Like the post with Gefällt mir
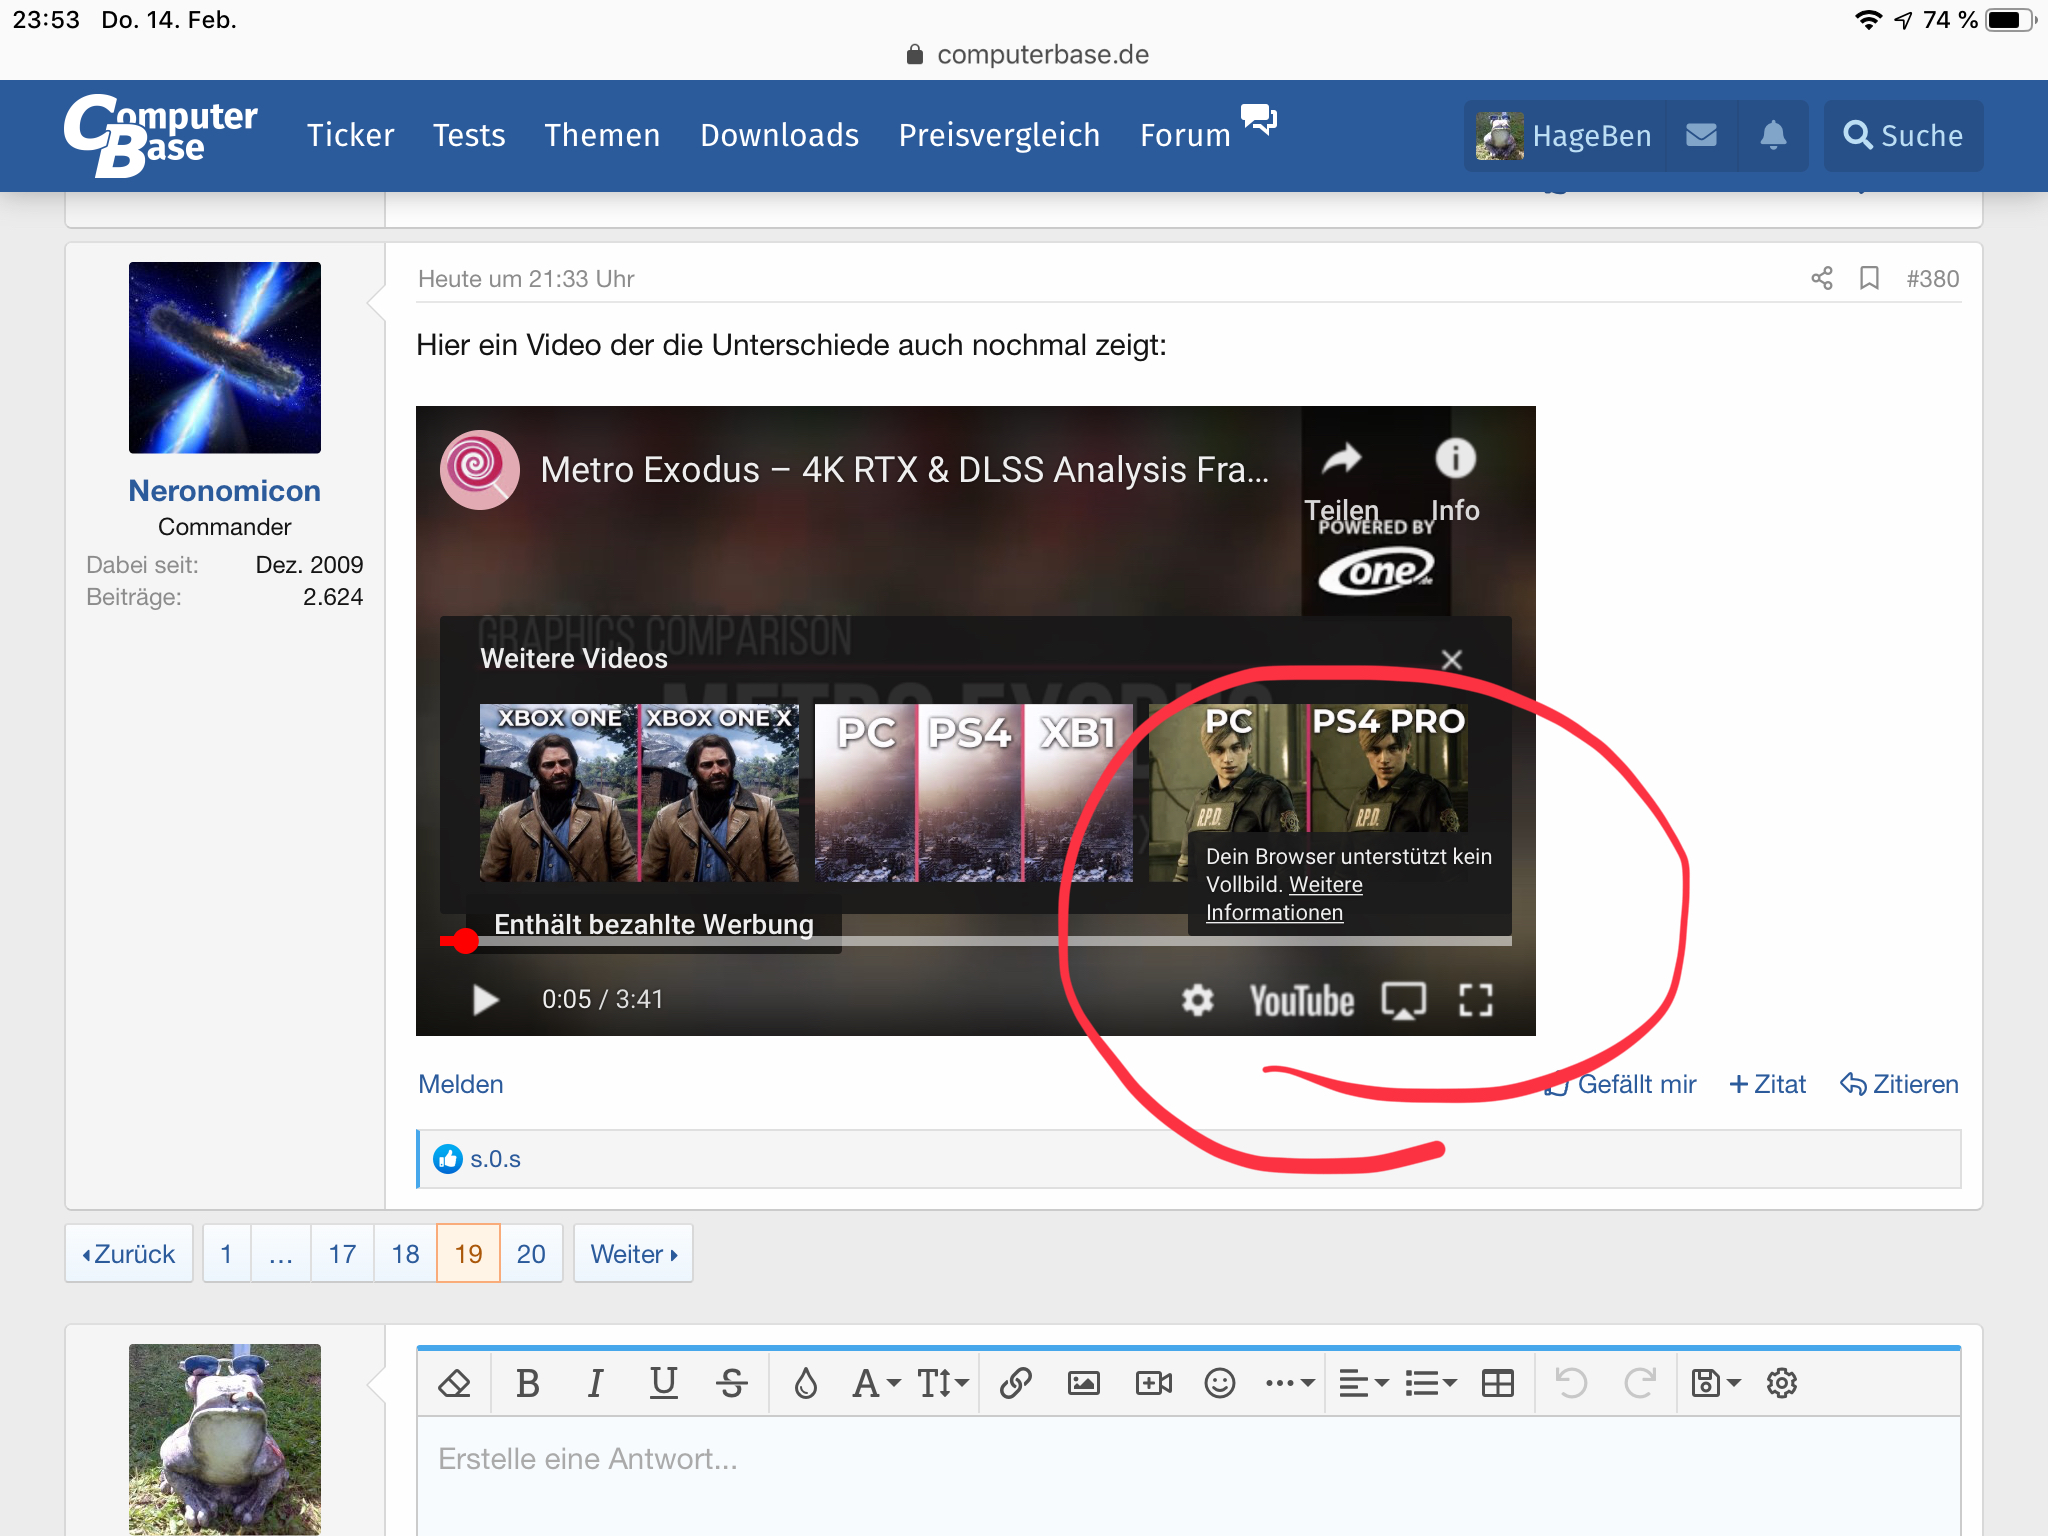2048x1536 pixels. coord(1620,1084)
